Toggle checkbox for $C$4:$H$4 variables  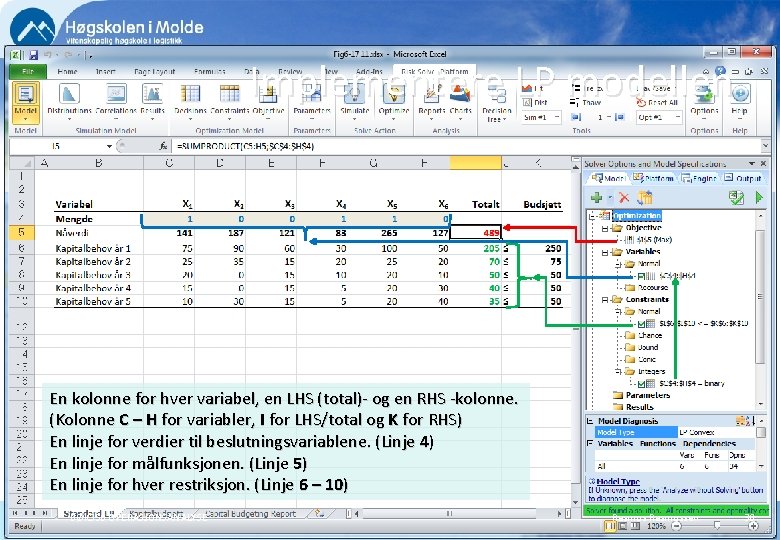point(642,276)
